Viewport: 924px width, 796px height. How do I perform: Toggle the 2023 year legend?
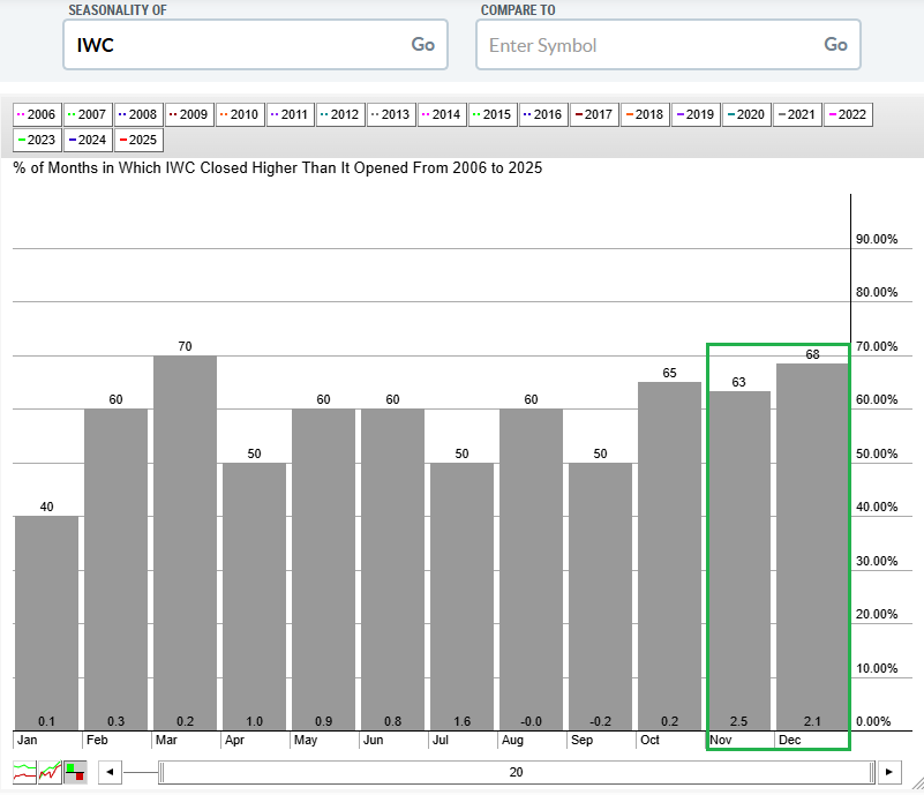[x=37, y=140]
